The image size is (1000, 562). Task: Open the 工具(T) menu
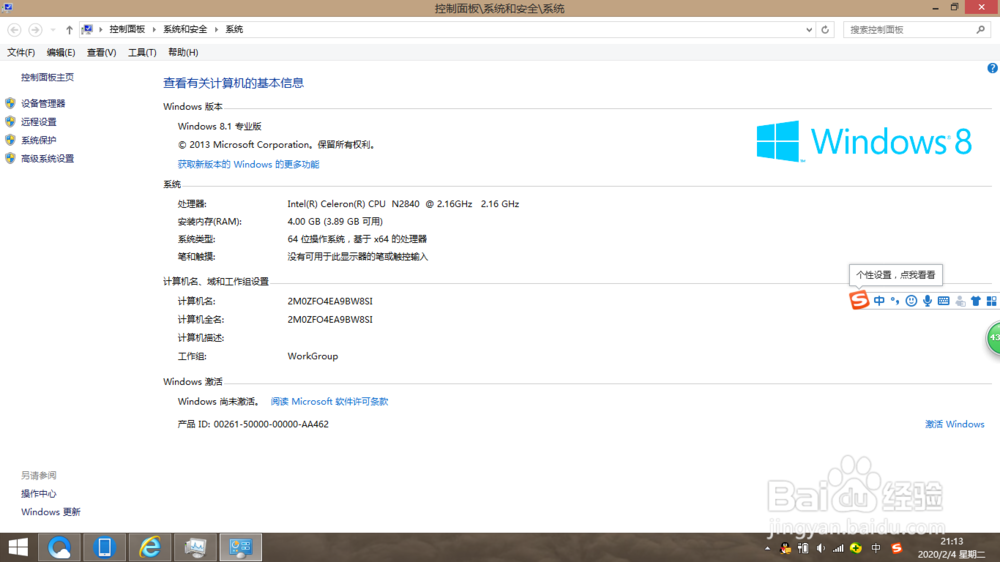point(142,52)
